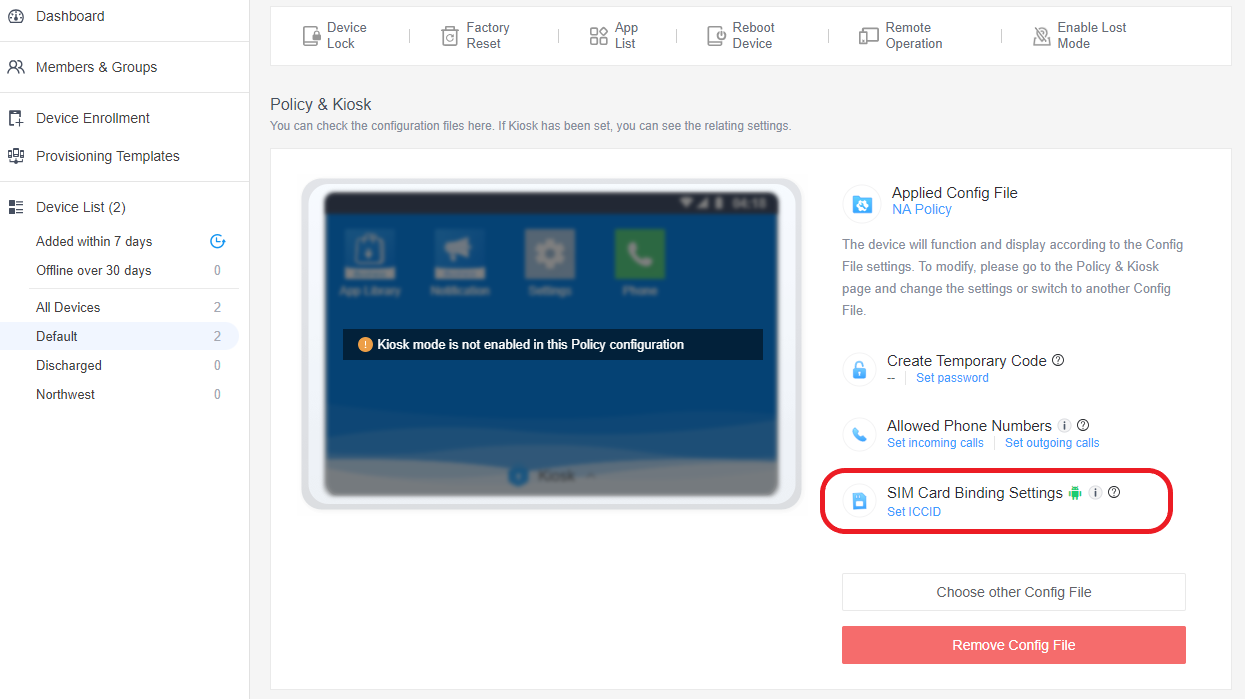Click the Device List icon
The height and width of the screenshot is (699, 1245).
click(x=16, y=207)
